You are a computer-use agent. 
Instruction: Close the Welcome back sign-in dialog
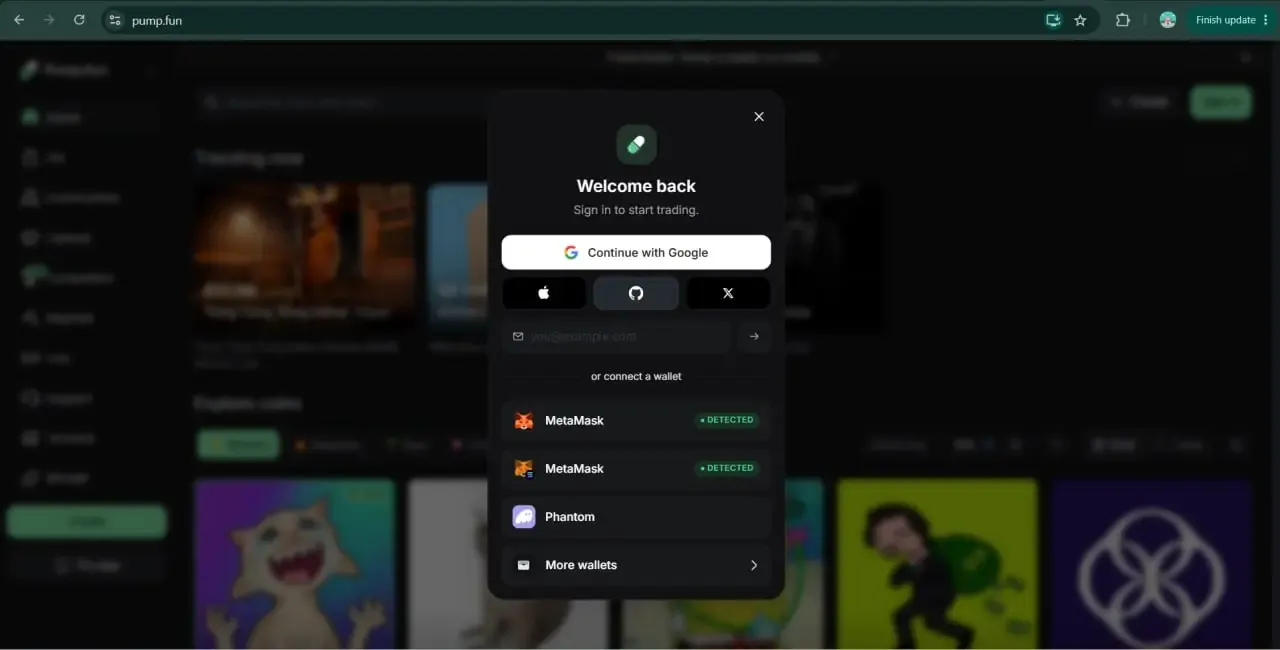(x=759, y=117)
